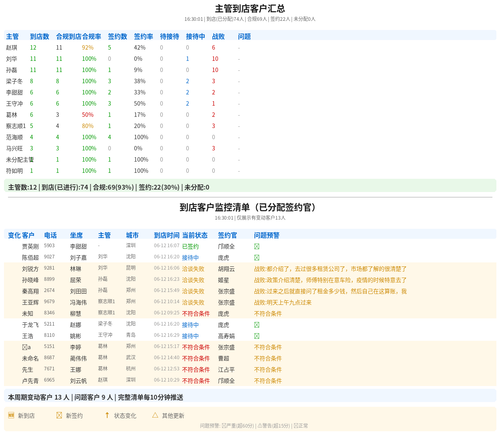The height and width of the screenshot is (448, 500).
Task: Click the 到店数 column header
Action: tap(39, 36)
